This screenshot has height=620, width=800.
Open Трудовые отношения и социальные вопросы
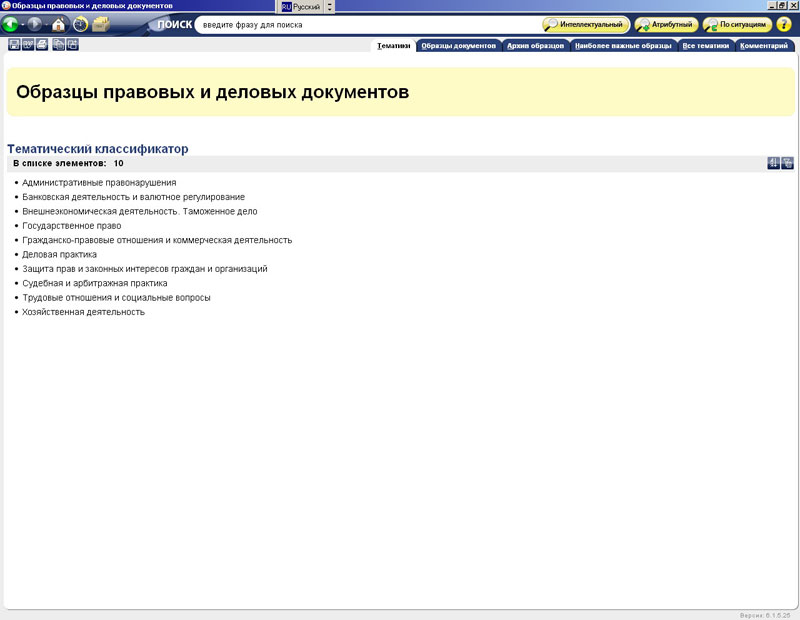(116, 298)
